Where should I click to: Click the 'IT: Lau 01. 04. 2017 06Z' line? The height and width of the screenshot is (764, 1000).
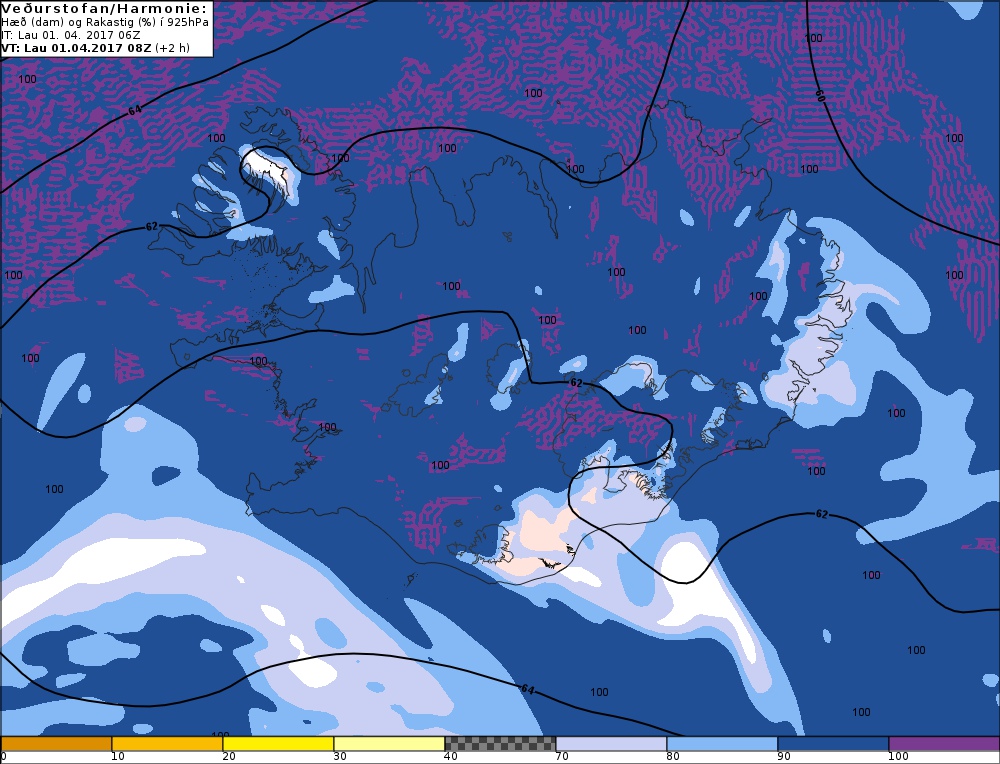pyautogui.click(x=71, y=35)
